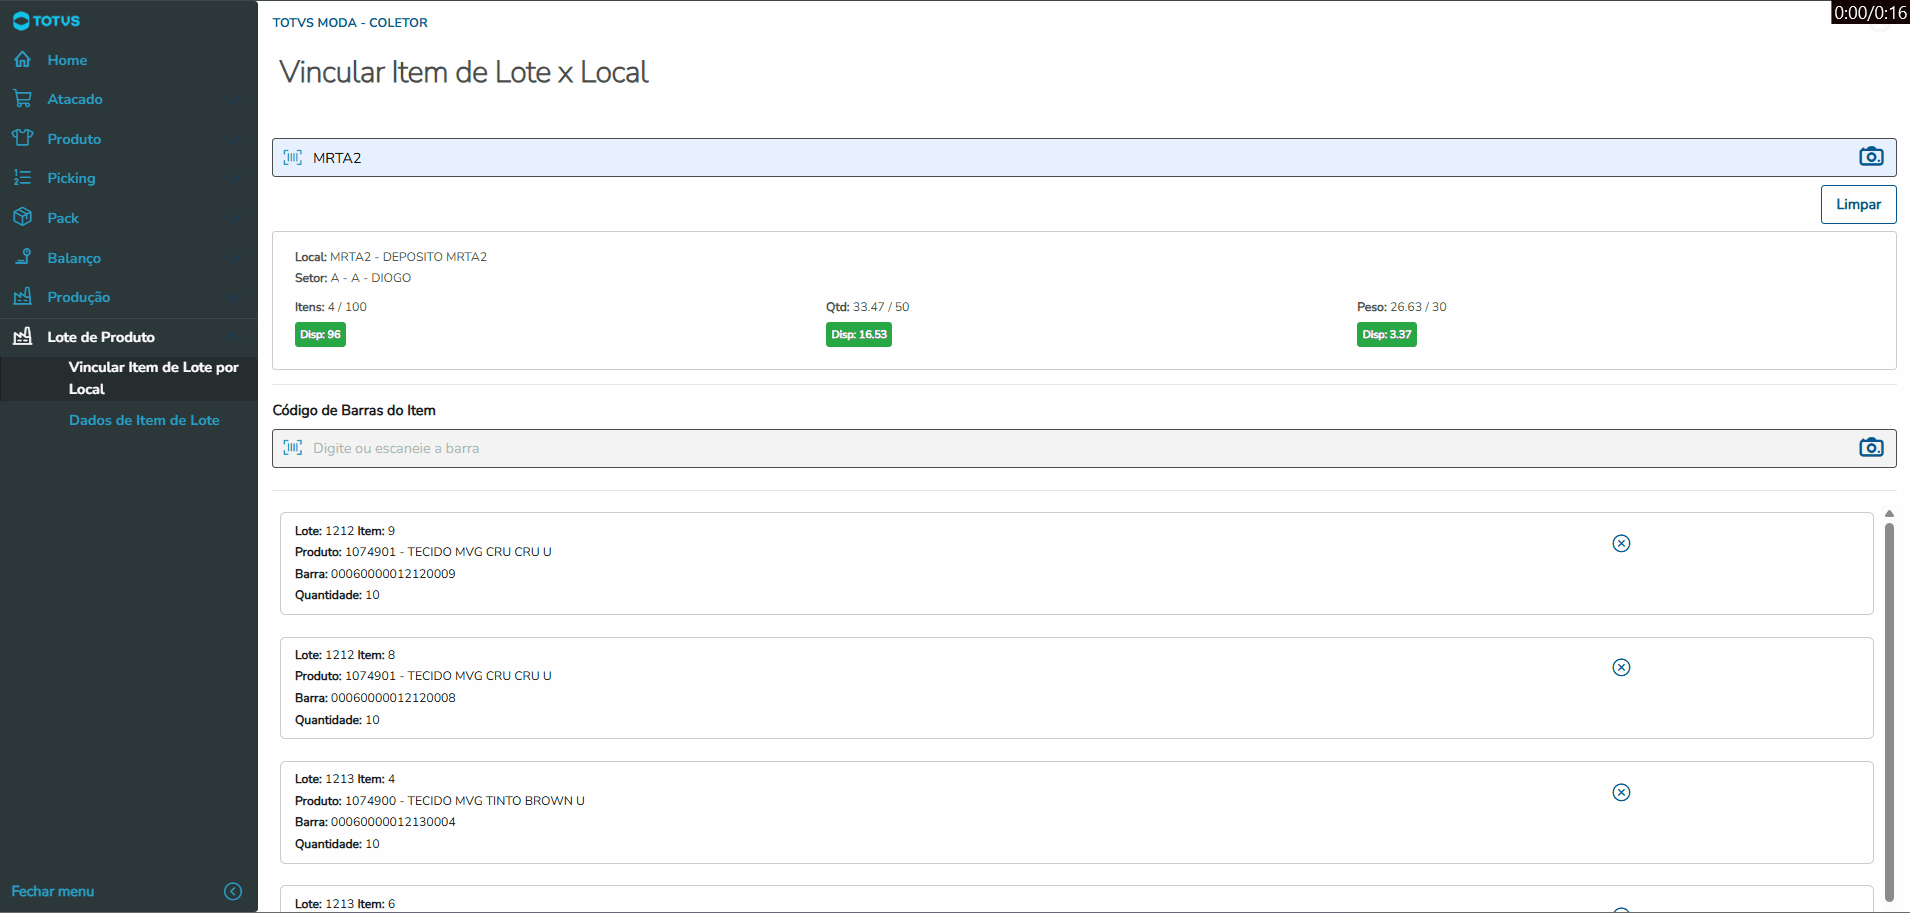
Task: Remove Lote 1212 Item 9 from the list
Action: 1621,543
